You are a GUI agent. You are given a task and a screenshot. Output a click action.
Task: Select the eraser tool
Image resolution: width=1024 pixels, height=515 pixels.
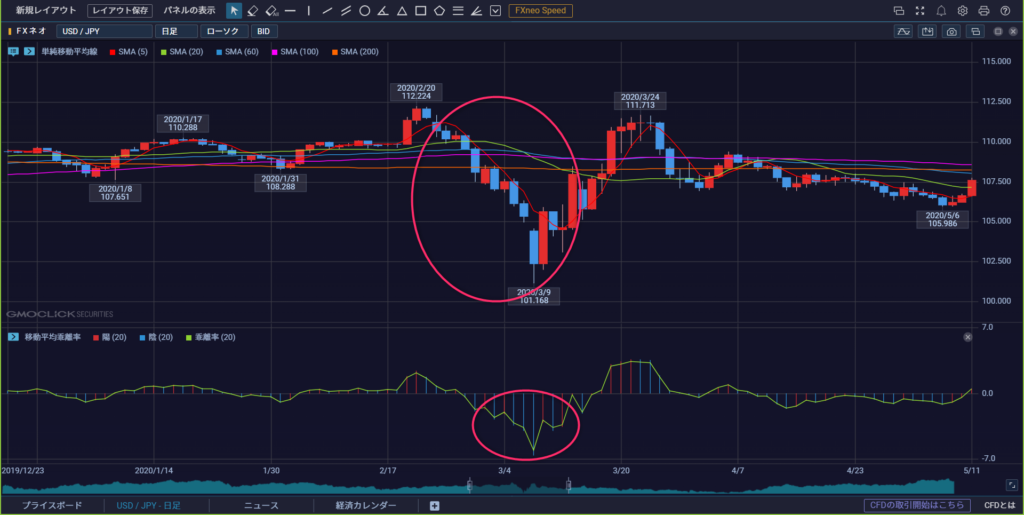tap(253, 10)
